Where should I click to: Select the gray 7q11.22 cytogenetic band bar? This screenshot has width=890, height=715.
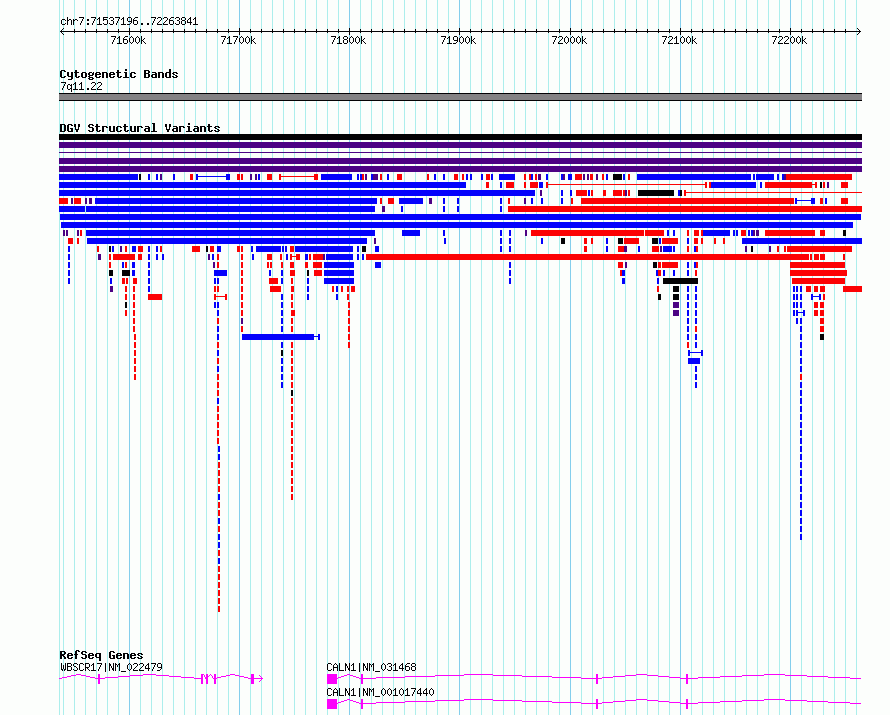click(x=460, y=97)
